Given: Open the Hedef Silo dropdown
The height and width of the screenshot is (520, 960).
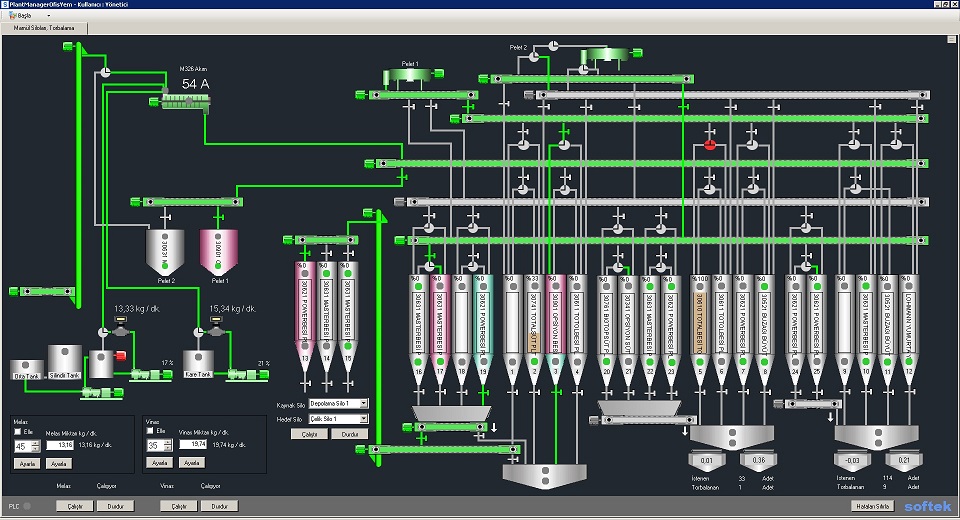Looking at the screenshot, I should click(364, 419).
